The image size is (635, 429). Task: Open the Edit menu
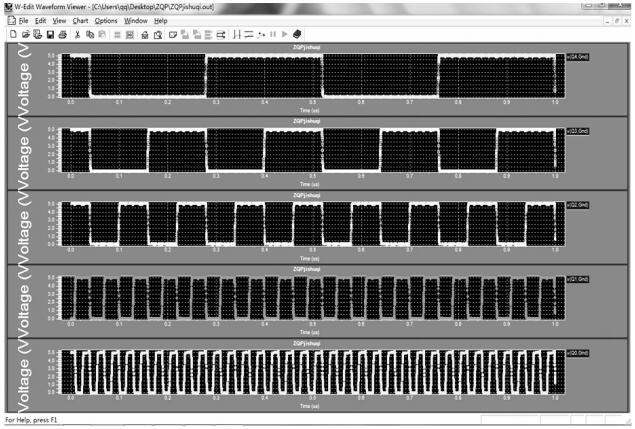click(40, 21)
